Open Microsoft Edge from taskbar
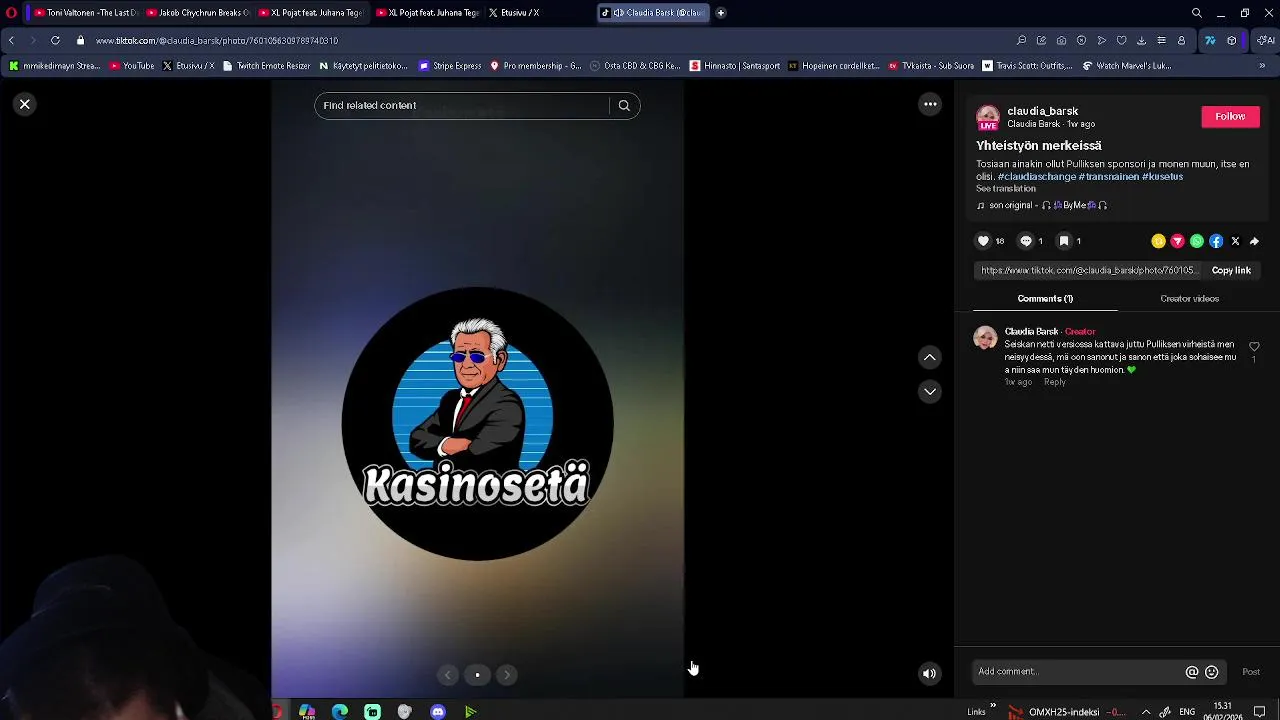The height and width of the screenshot is (720, 1280). [340, 712]
